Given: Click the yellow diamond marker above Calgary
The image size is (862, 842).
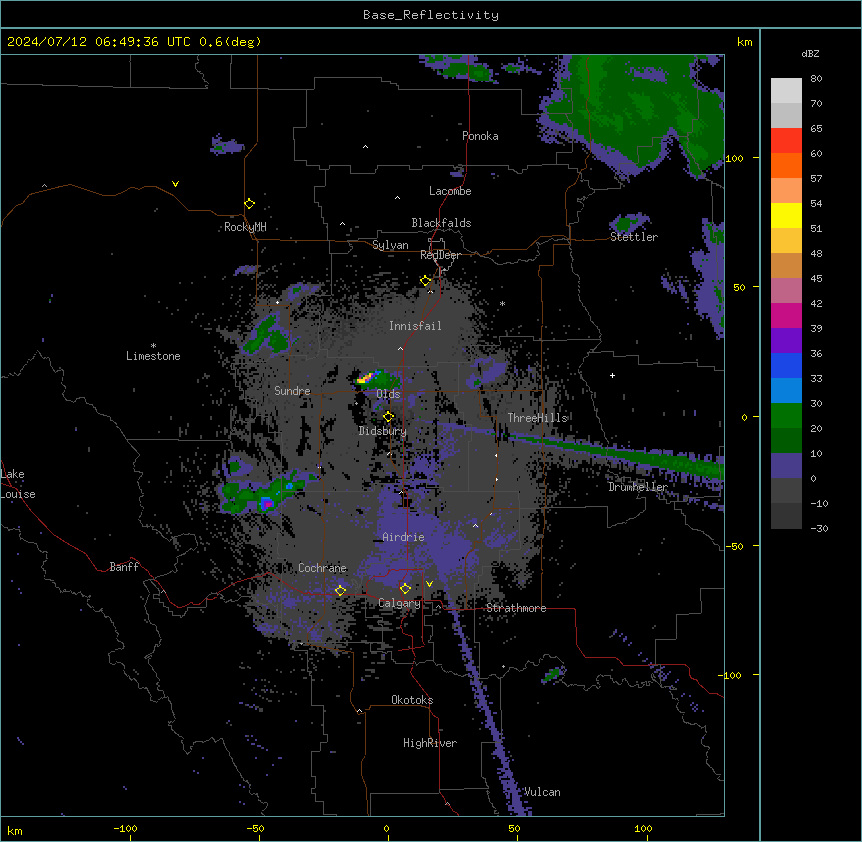Looking at the screenshot, I should 405,589.
